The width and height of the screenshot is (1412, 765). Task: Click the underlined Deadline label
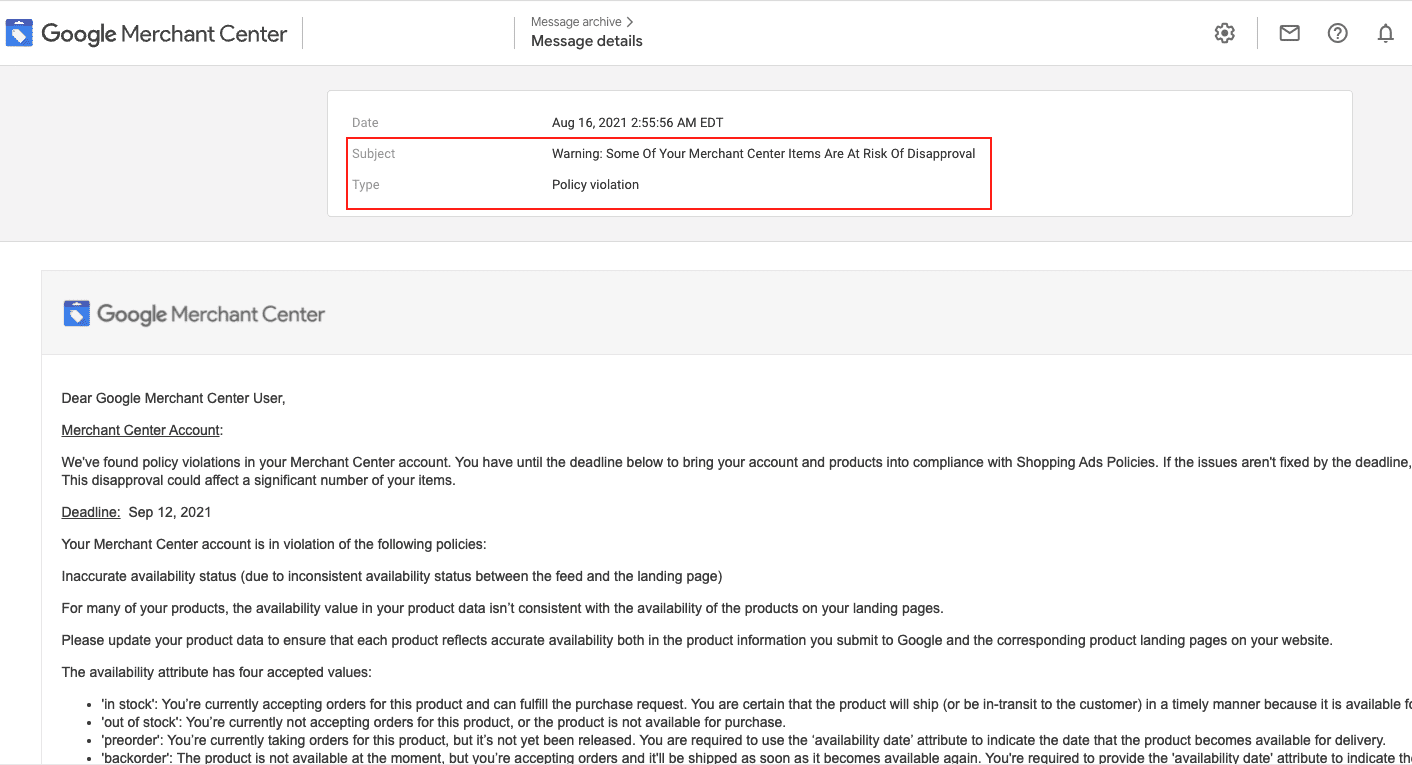click(x=91, y=512)
